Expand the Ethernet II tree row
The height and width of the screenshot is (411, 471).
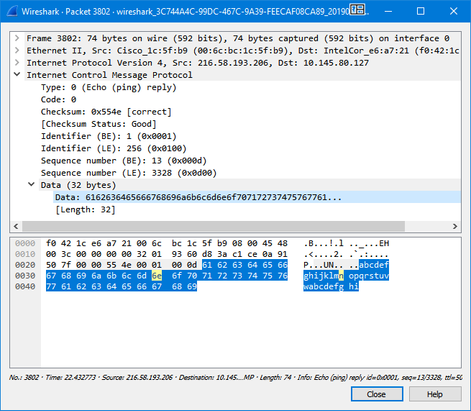17,50
